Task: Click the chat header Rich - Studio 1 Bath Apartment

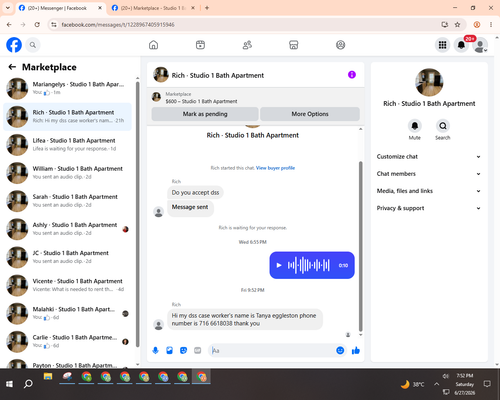Action: pos(217,75)
